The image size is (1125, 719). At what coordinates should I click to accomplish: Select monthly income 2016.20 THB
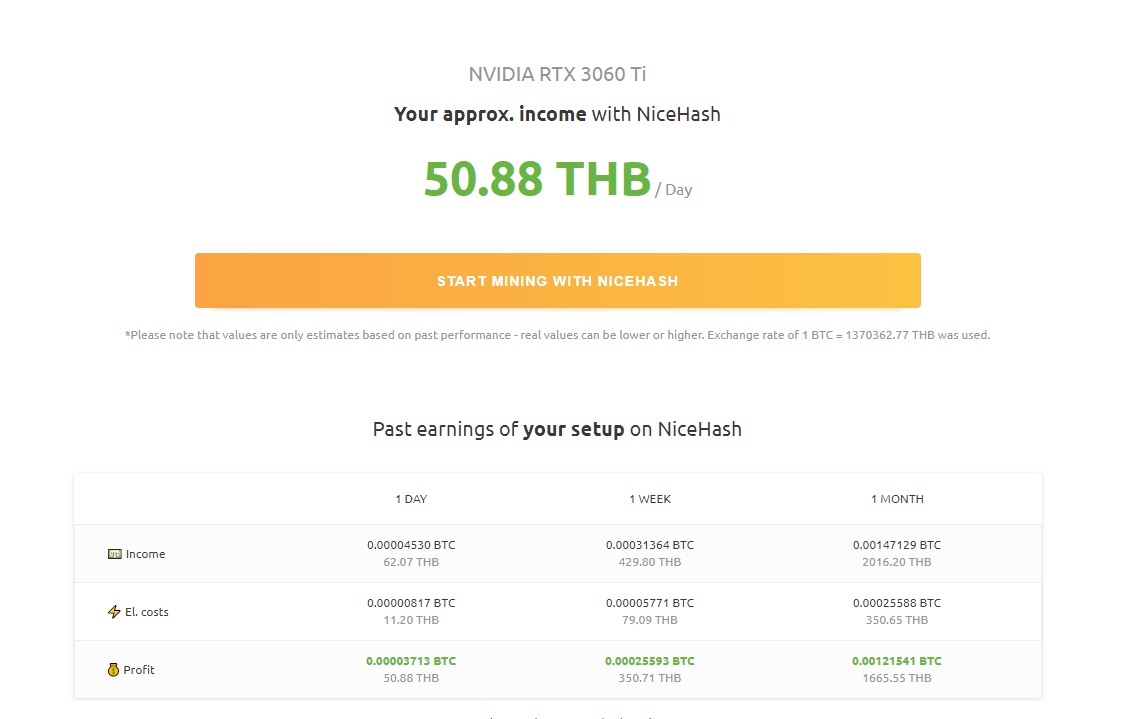click(x=897, y=562)
